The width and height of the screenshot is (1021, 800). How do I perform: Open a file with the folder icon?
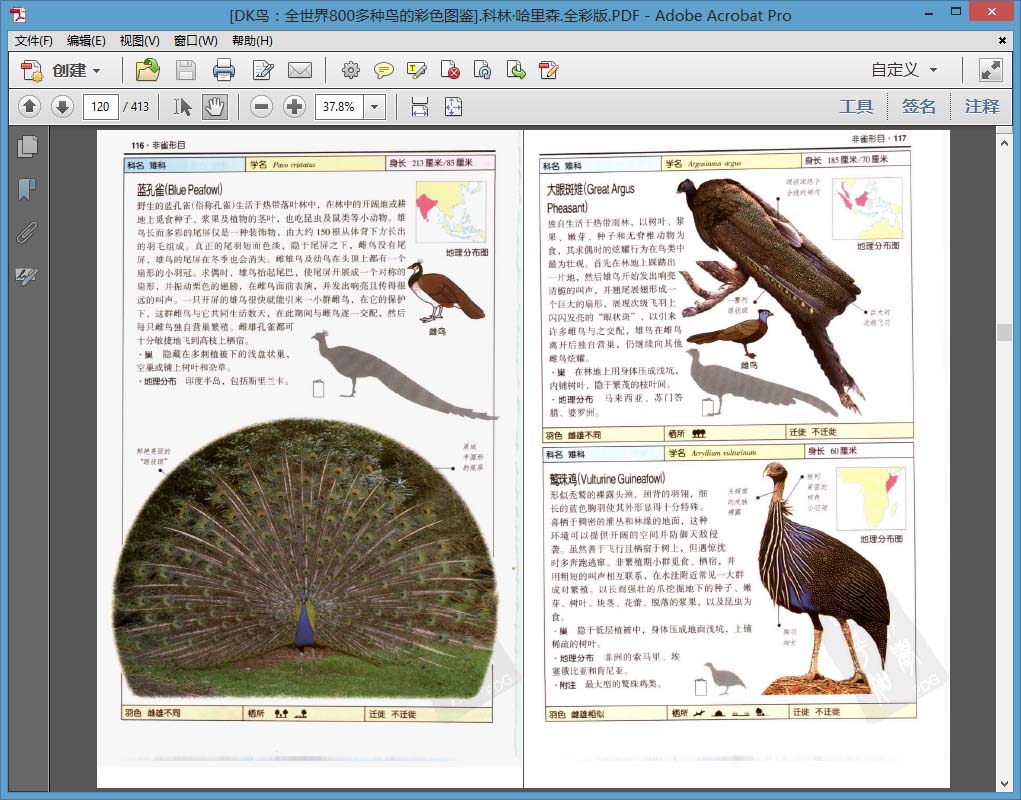click(148, 70)
